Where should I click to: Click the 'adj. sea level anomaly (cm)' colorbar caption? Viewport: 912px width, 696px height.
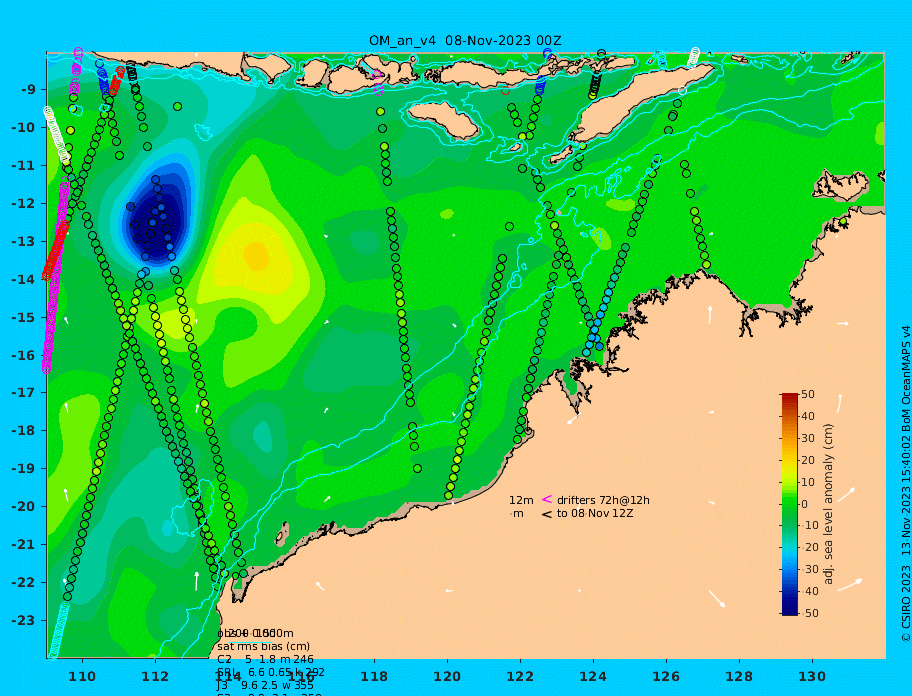828,504
